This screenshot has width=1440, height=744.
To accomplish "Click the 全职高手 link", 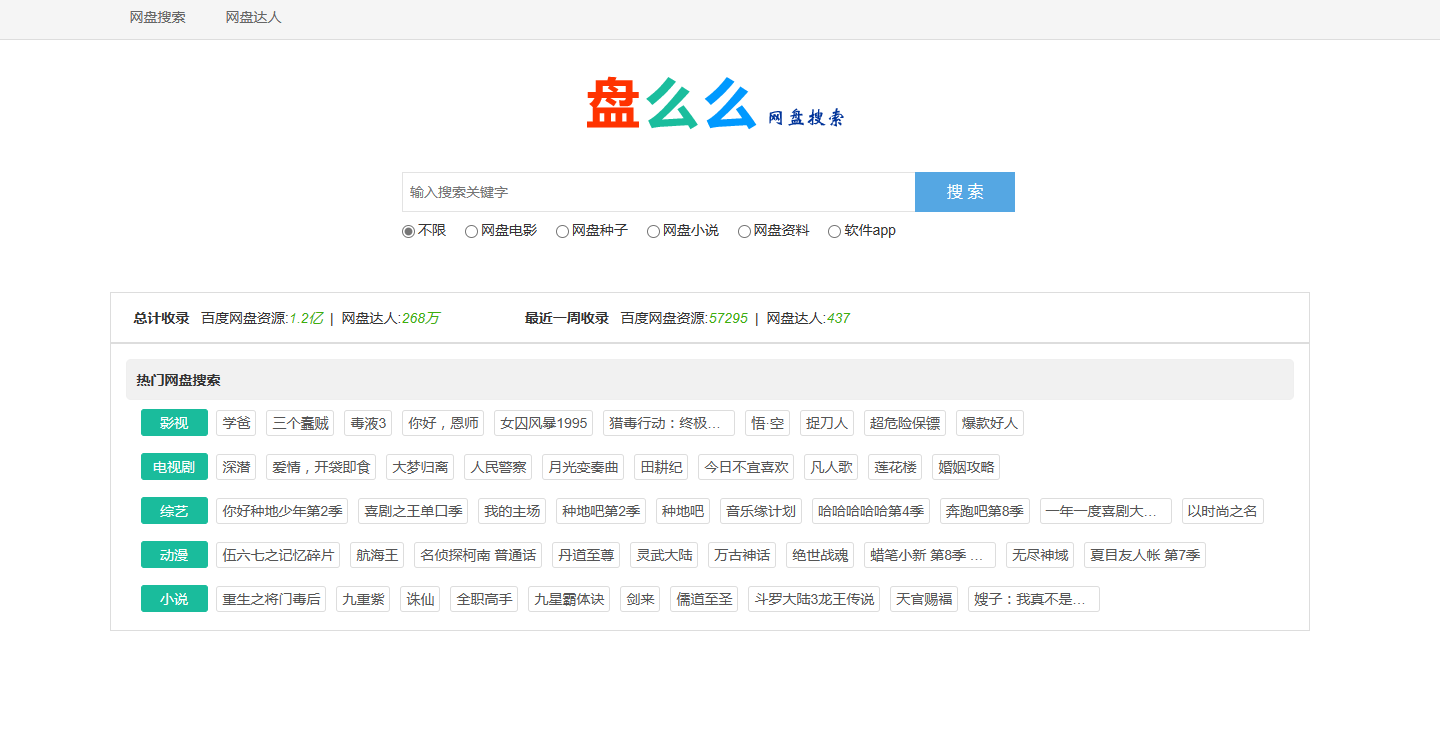I will pos(484,599).
